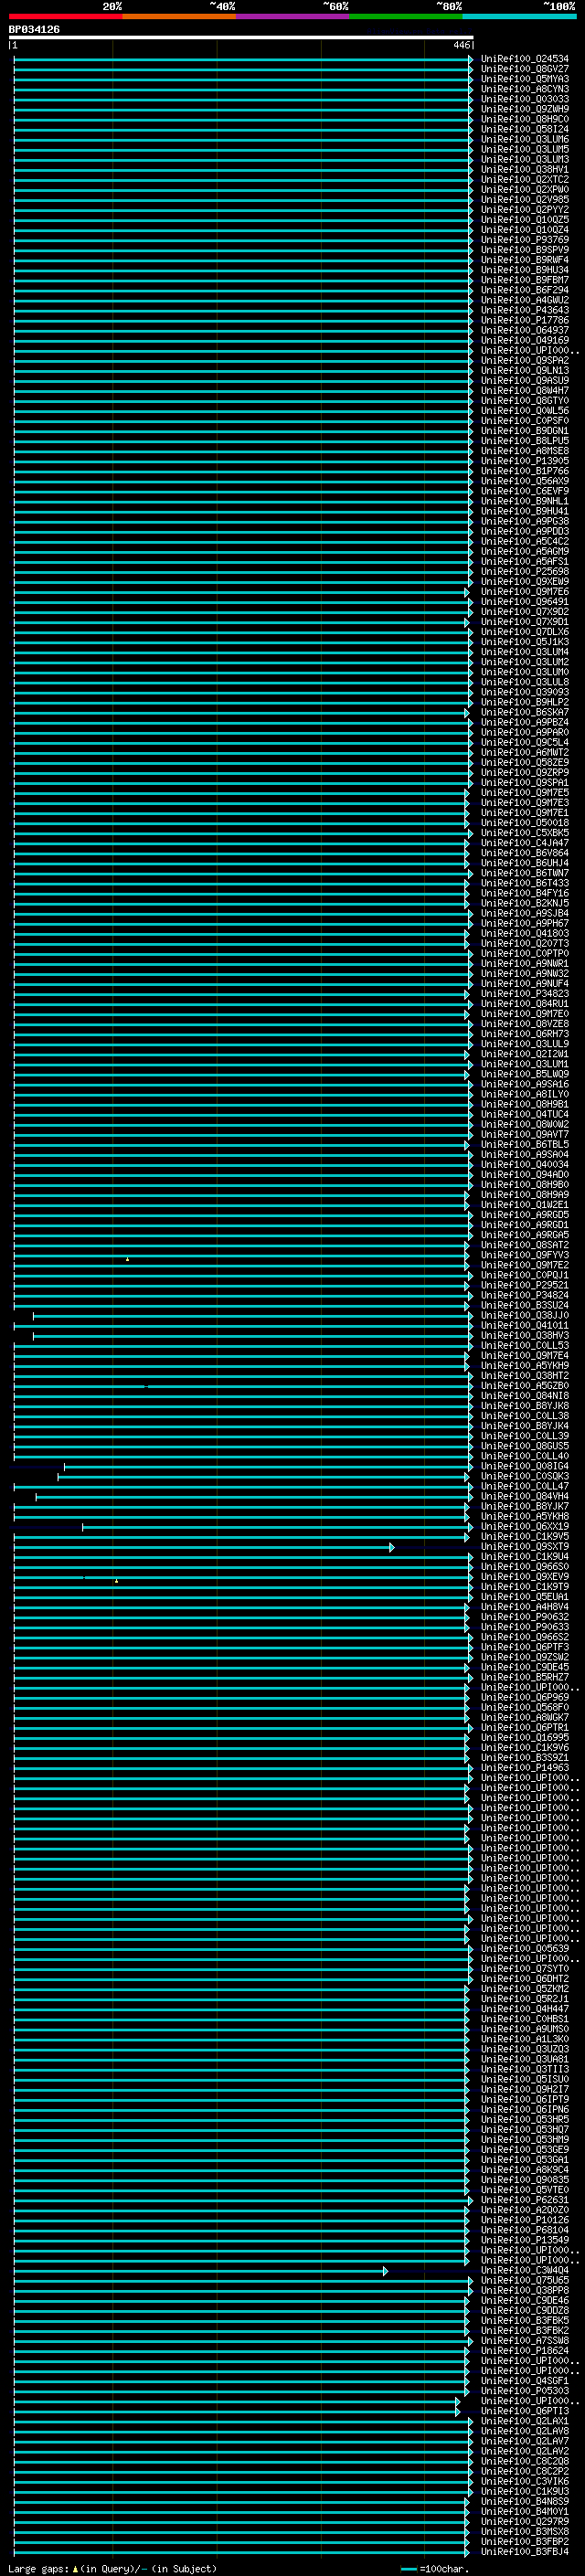
Task: Select hit label UniRef100_Q38HV1
Action: tap(525, 170)
